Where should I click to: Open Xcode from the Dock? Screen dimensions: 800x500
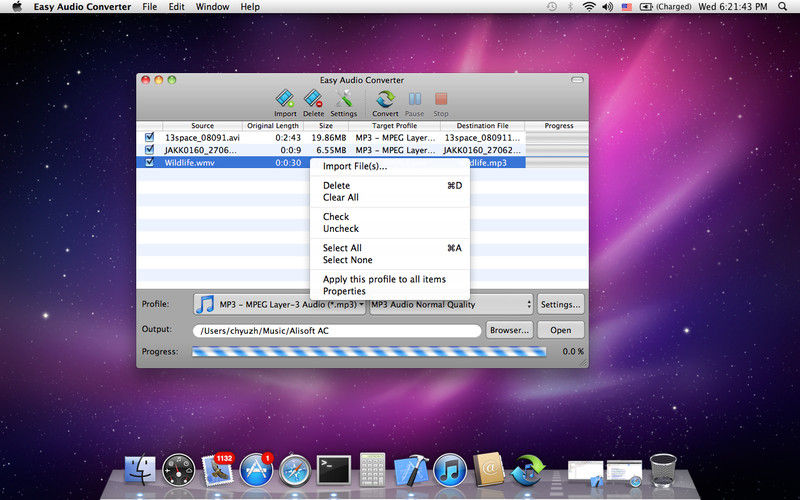coord(411,470)
